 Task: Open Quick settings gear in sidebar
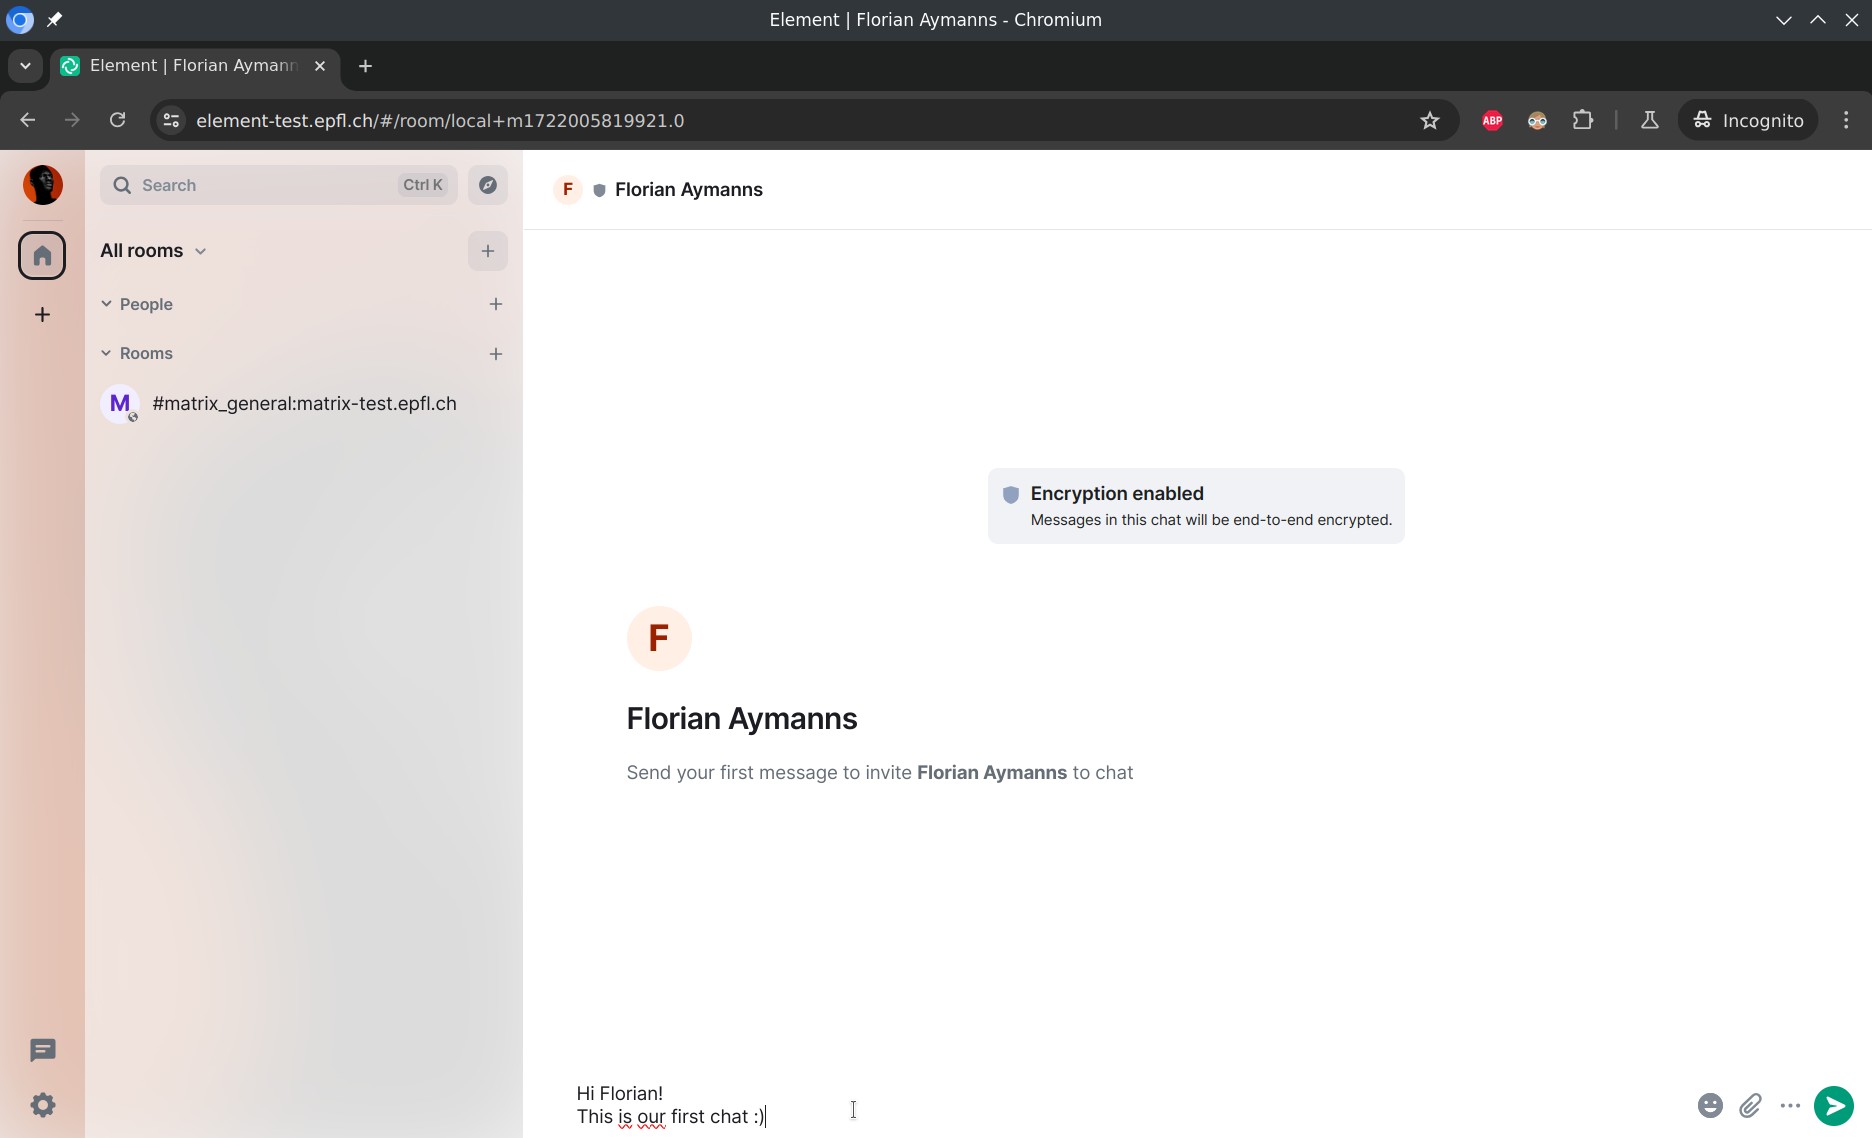(x=42, y=1105)
